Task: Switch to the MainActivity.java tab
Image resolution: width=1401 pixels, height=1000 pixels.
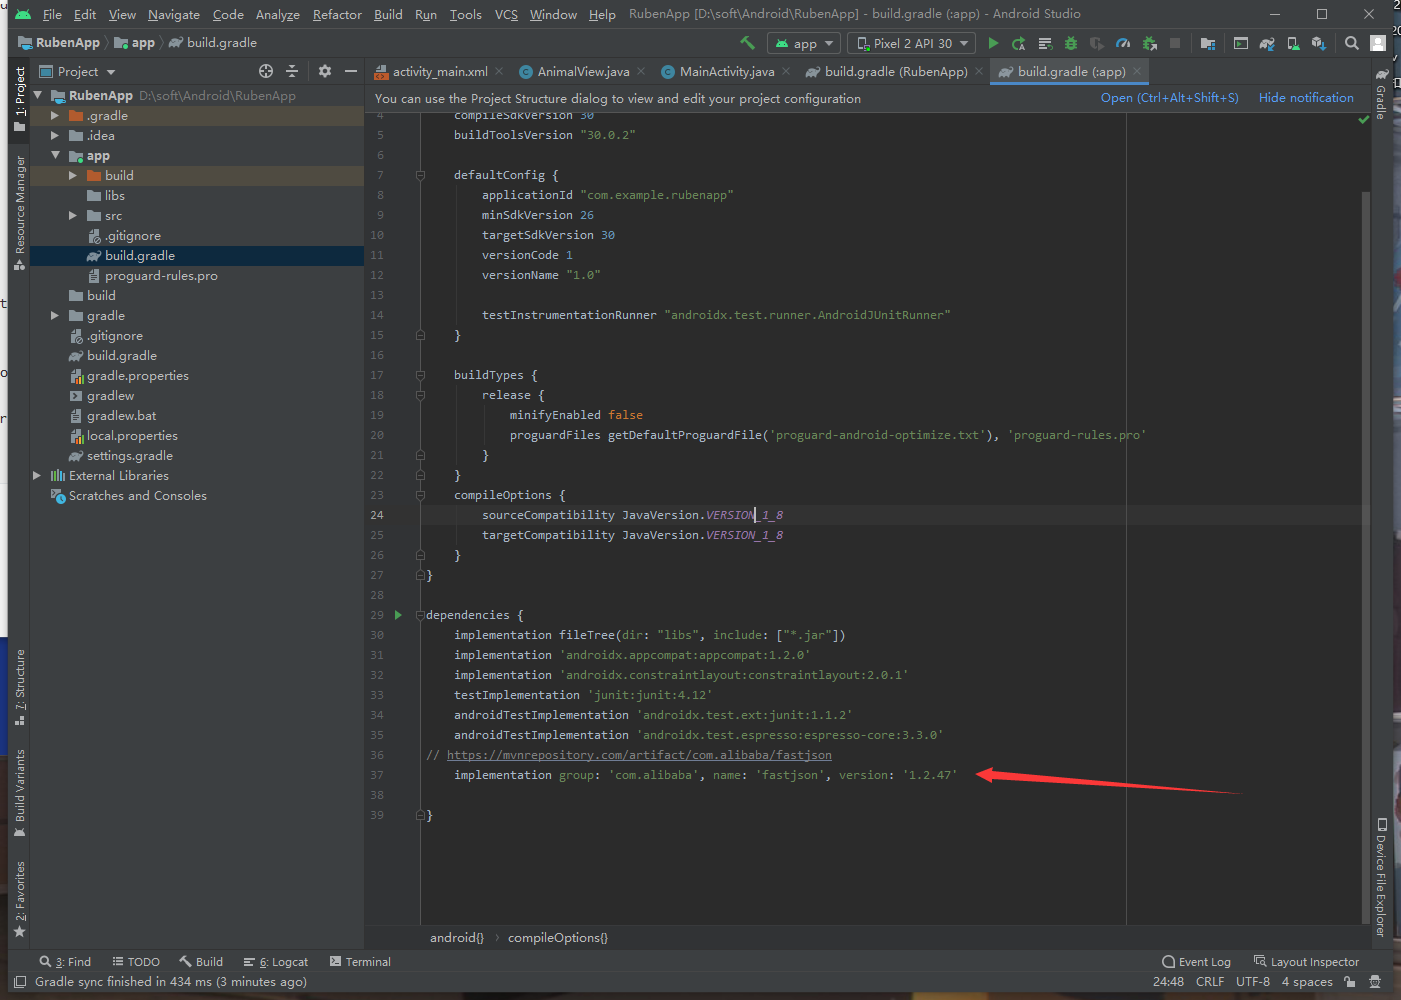Action: coord(726,72)
